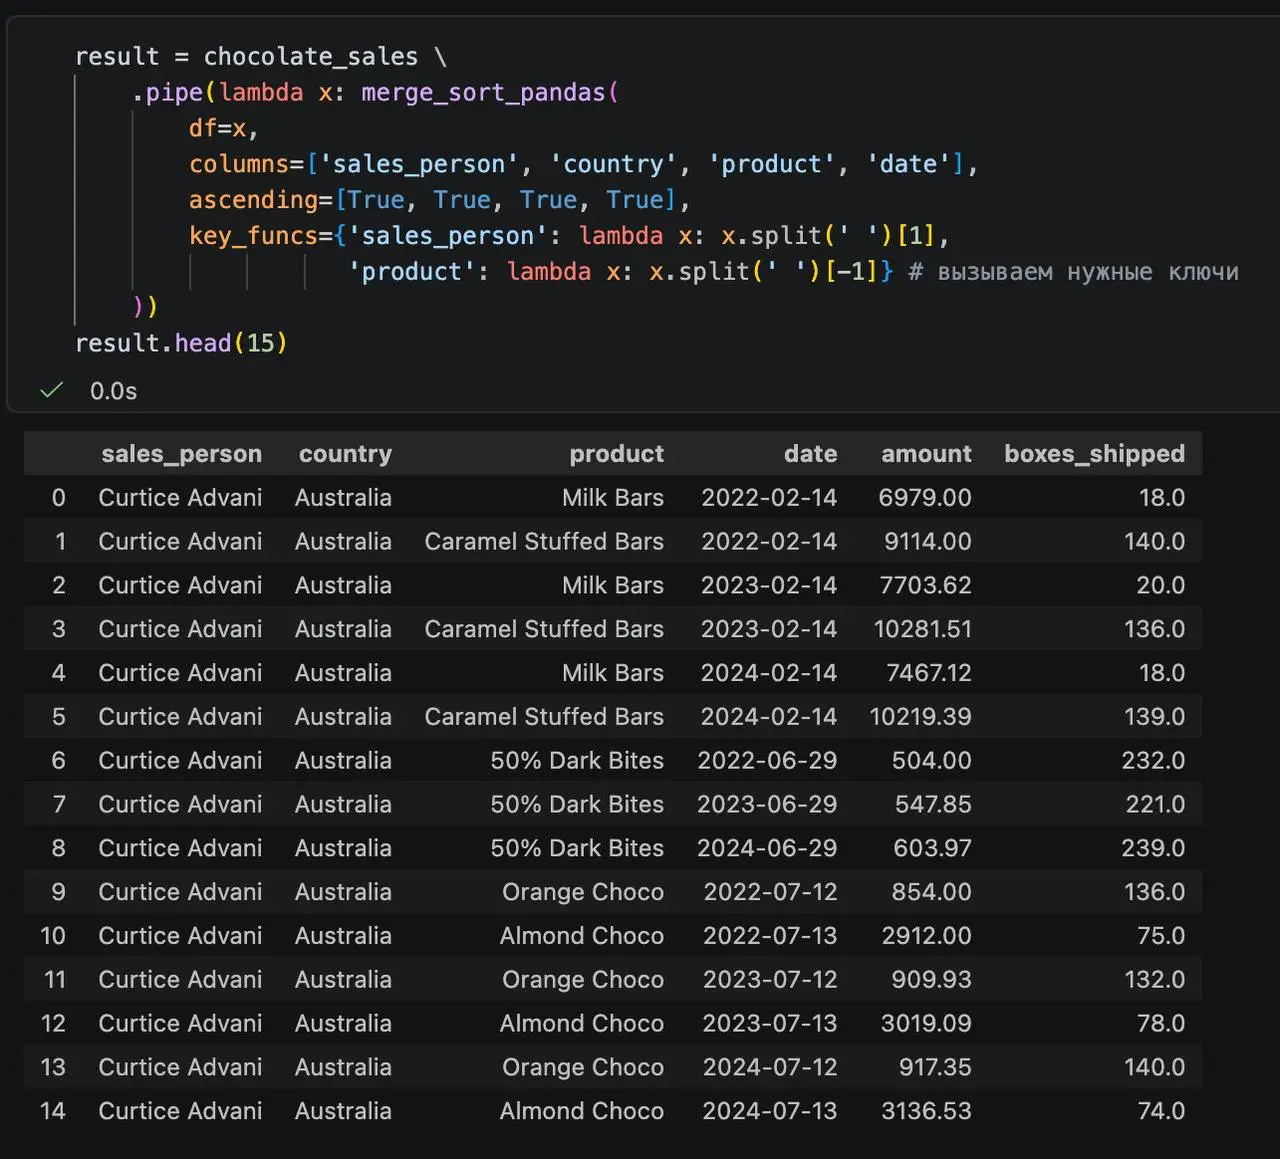Click Curtice Advani in row 7
This screenshot has height=1159, width=1280.
180,805
